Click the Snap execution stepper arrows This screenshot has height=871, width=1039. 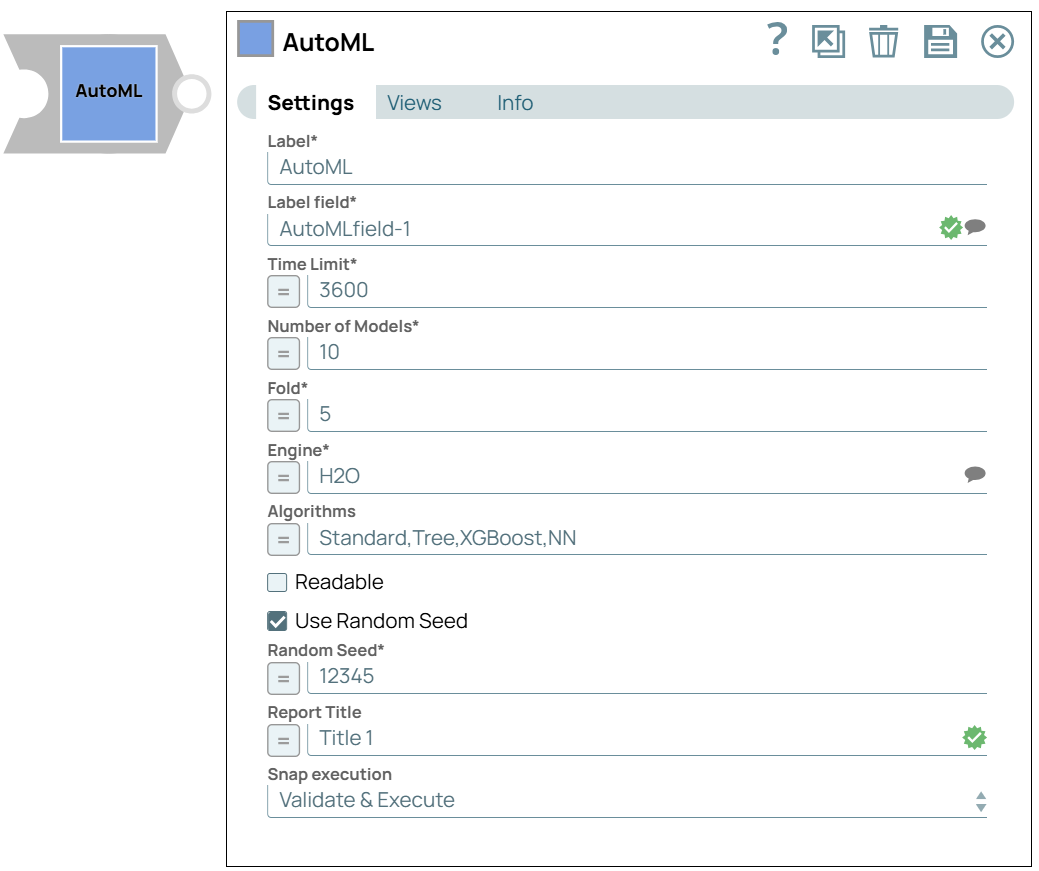[981, 799]
